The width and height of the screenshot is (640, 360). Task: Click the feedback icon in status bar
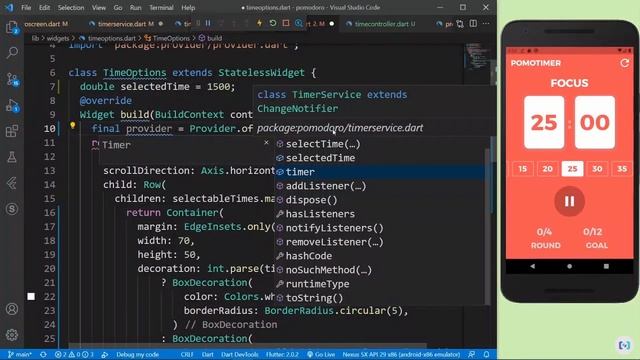tap(472, 354)
